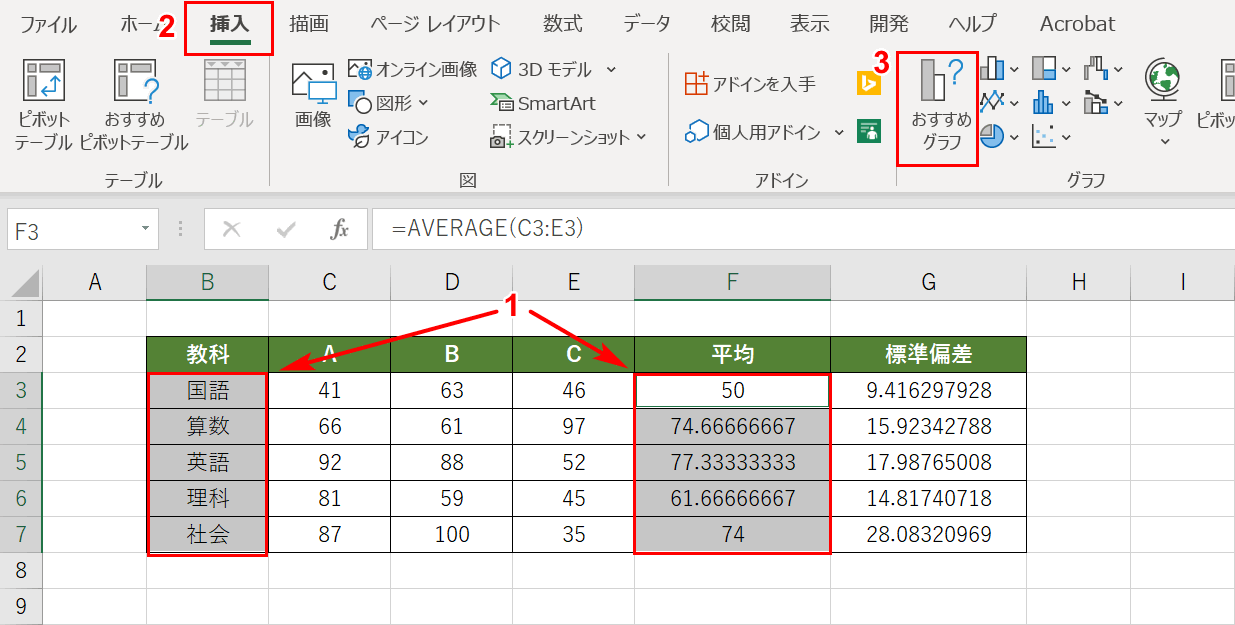Expand the column chart dropdown arrow

click(1013, 68)
